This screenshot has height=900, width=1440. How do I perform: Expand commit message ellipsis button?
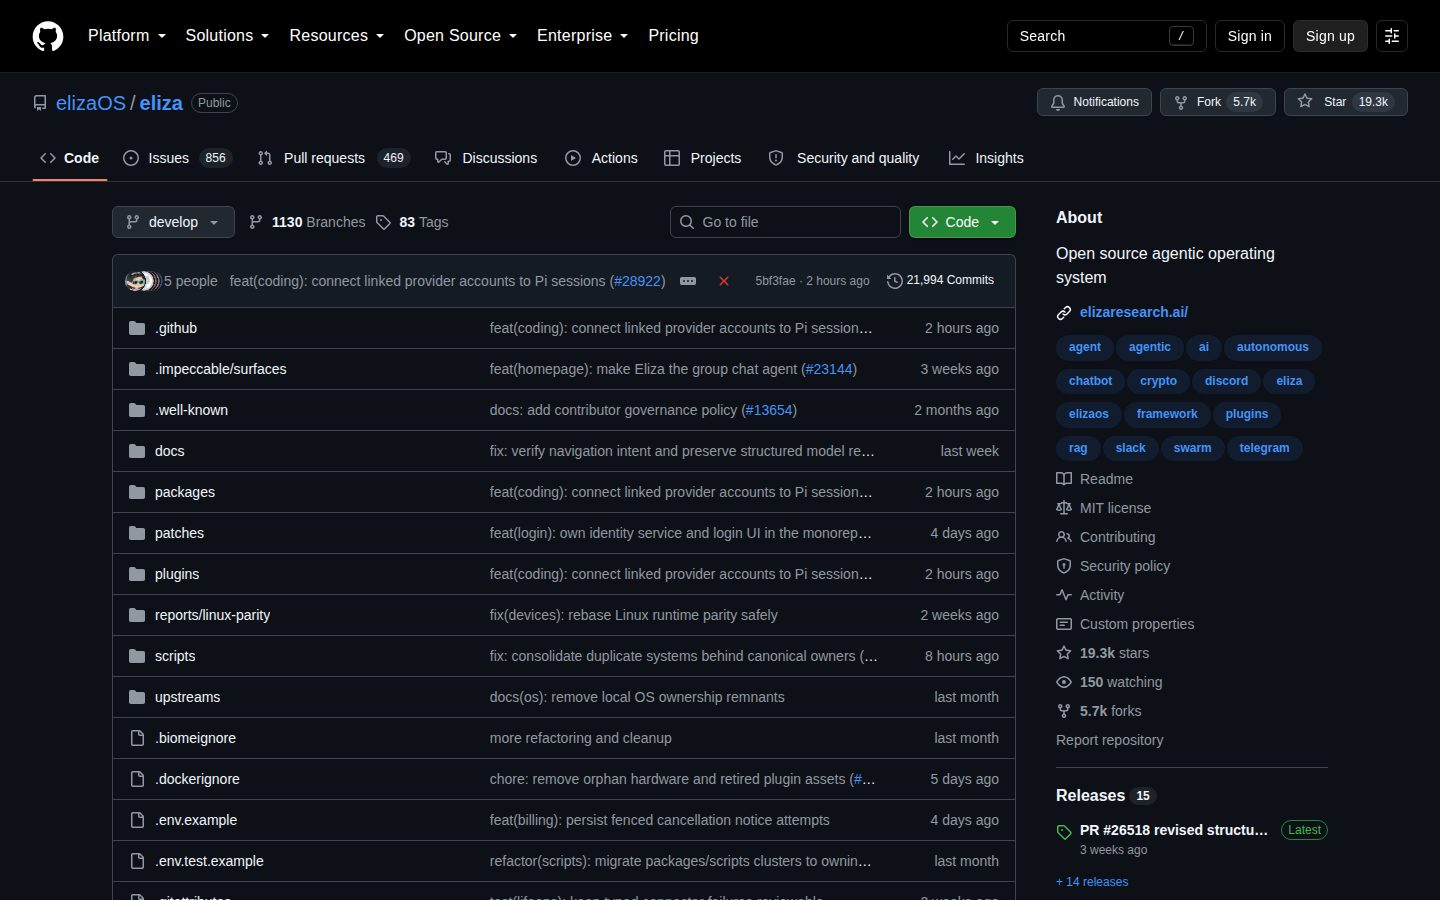pos(688,281)
